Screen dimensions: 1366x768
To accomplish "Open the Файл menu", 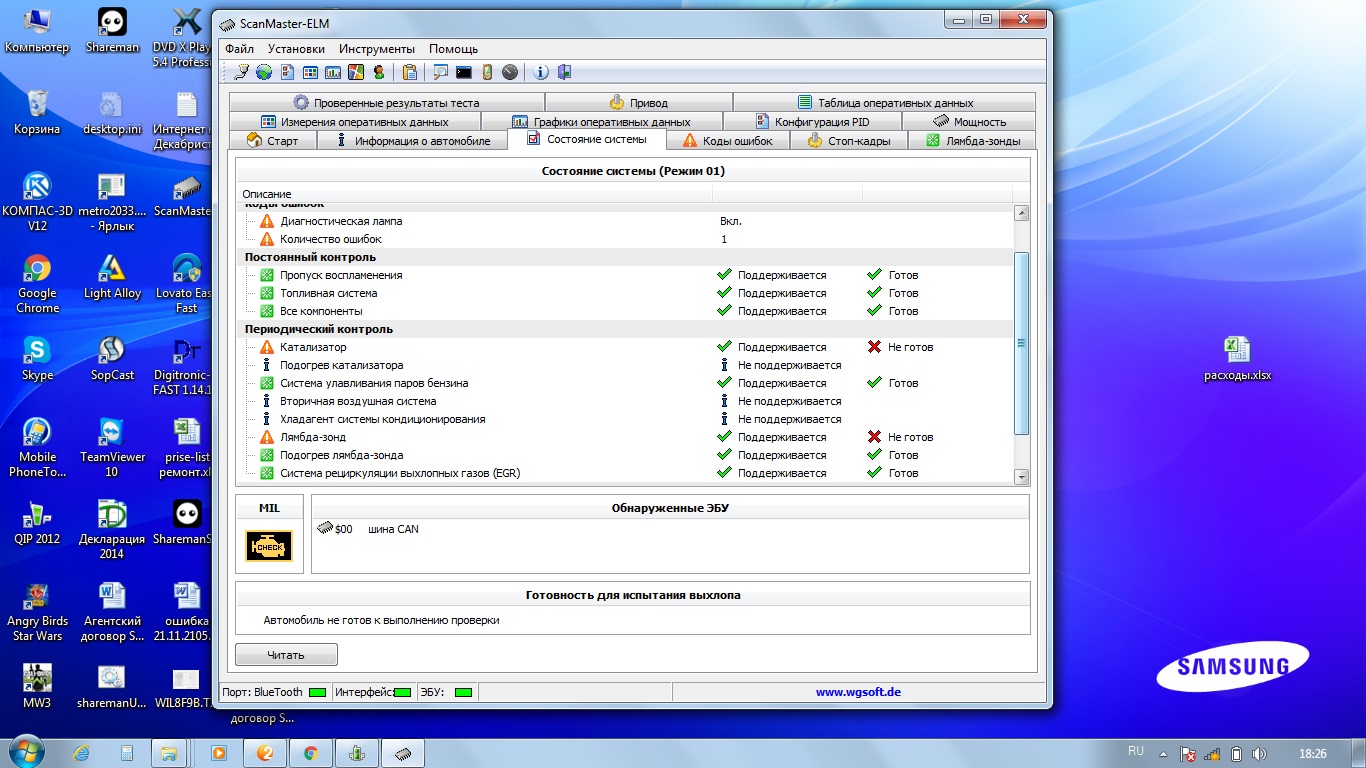I will click(239, 49).
